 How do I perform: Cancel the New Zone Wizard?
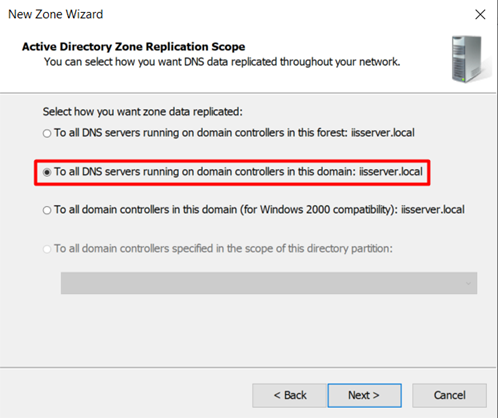(x=449, y=395)
